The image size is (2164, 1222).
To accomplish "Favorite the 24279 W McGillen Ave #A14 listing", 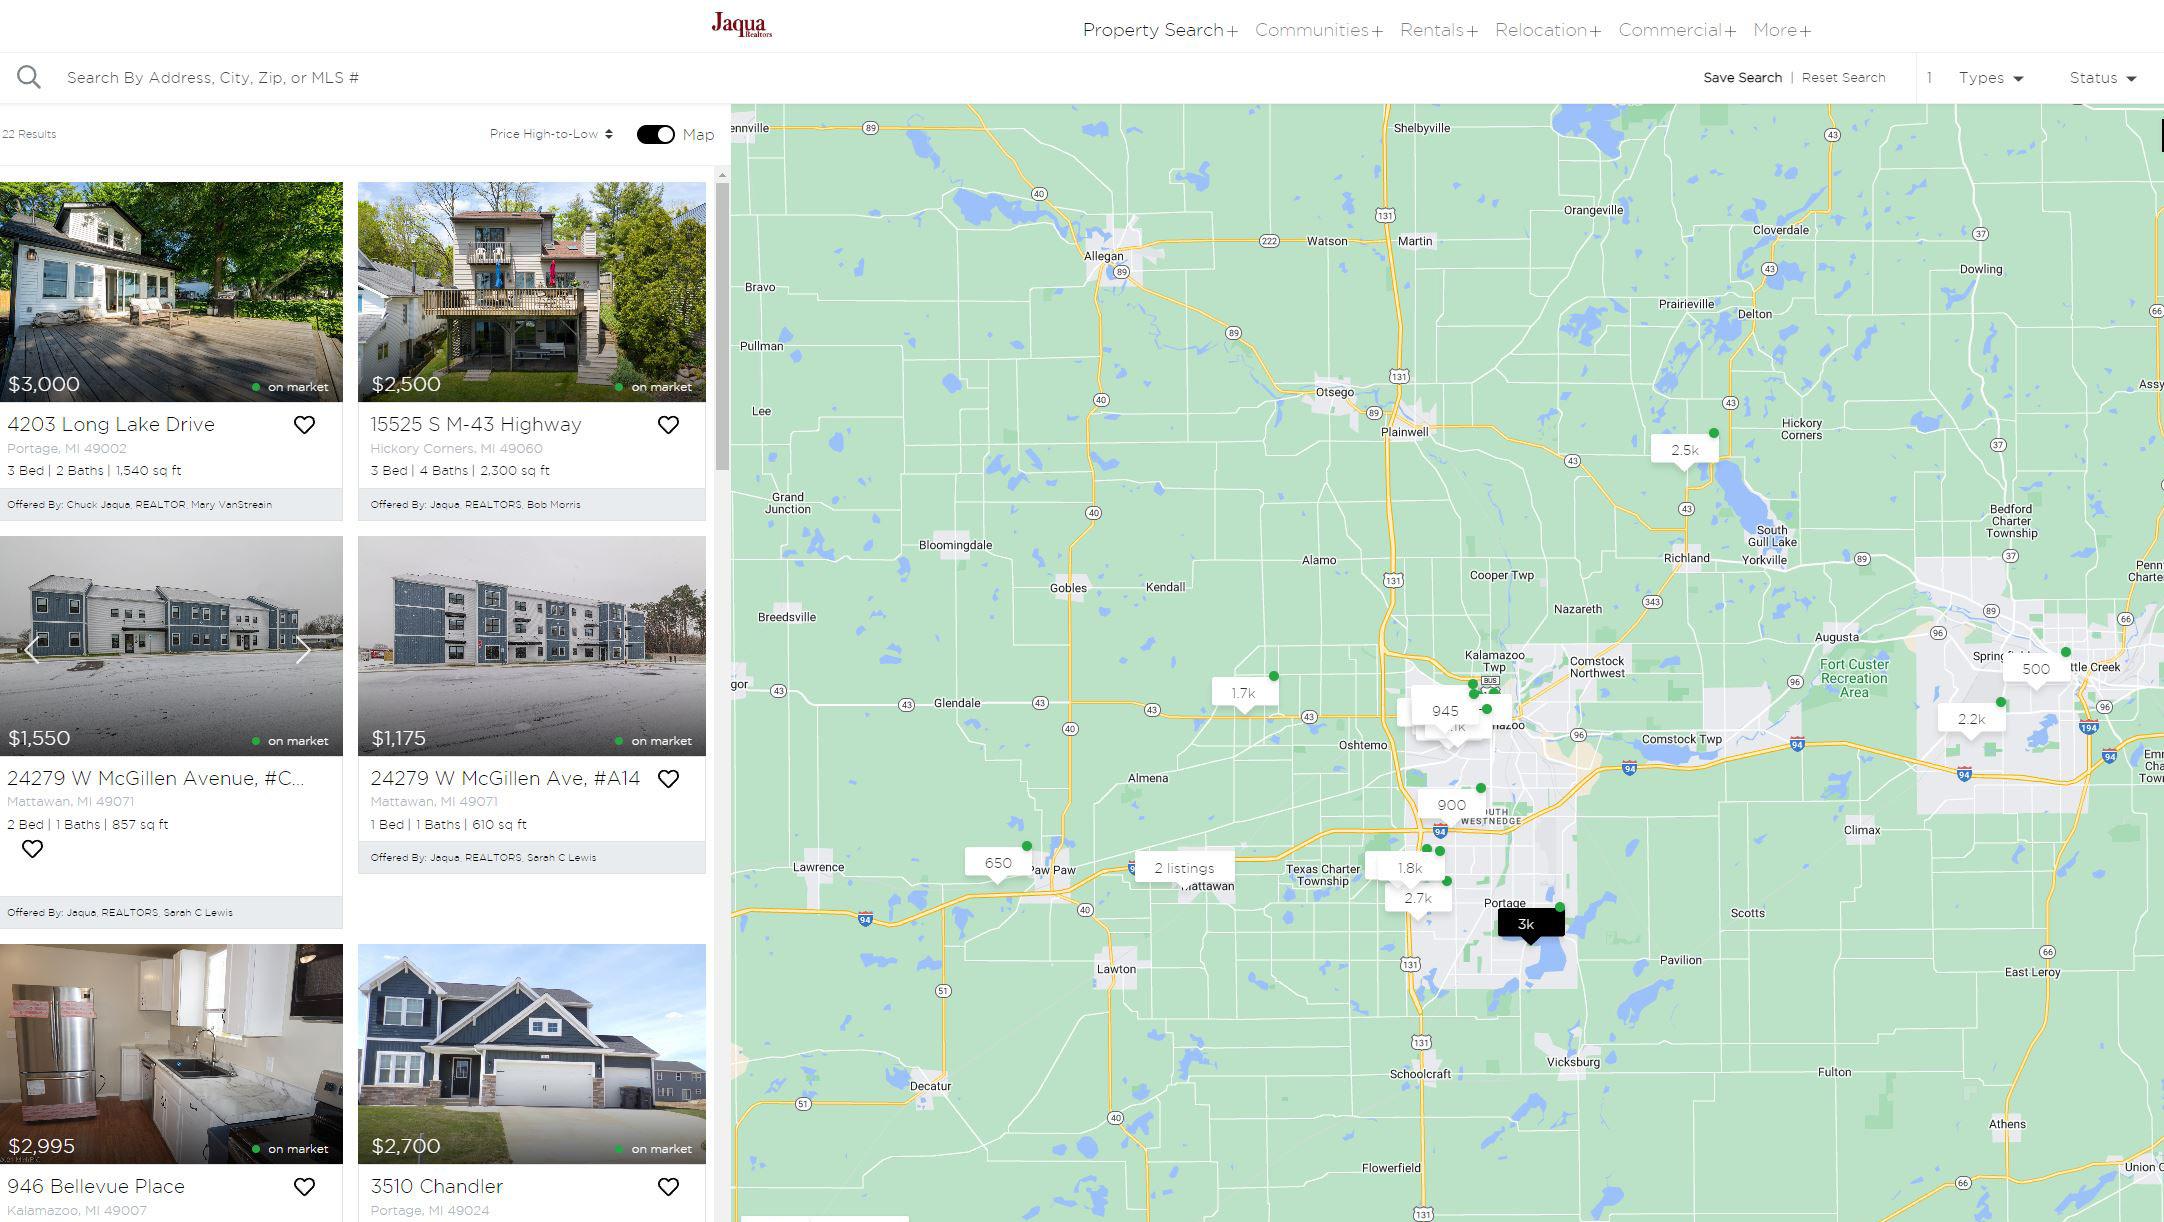I will coord(668,779).
